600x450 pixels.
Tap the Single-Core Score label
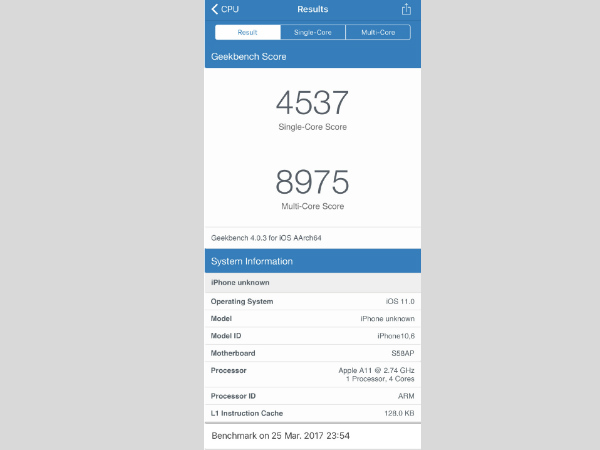point(313,127)
